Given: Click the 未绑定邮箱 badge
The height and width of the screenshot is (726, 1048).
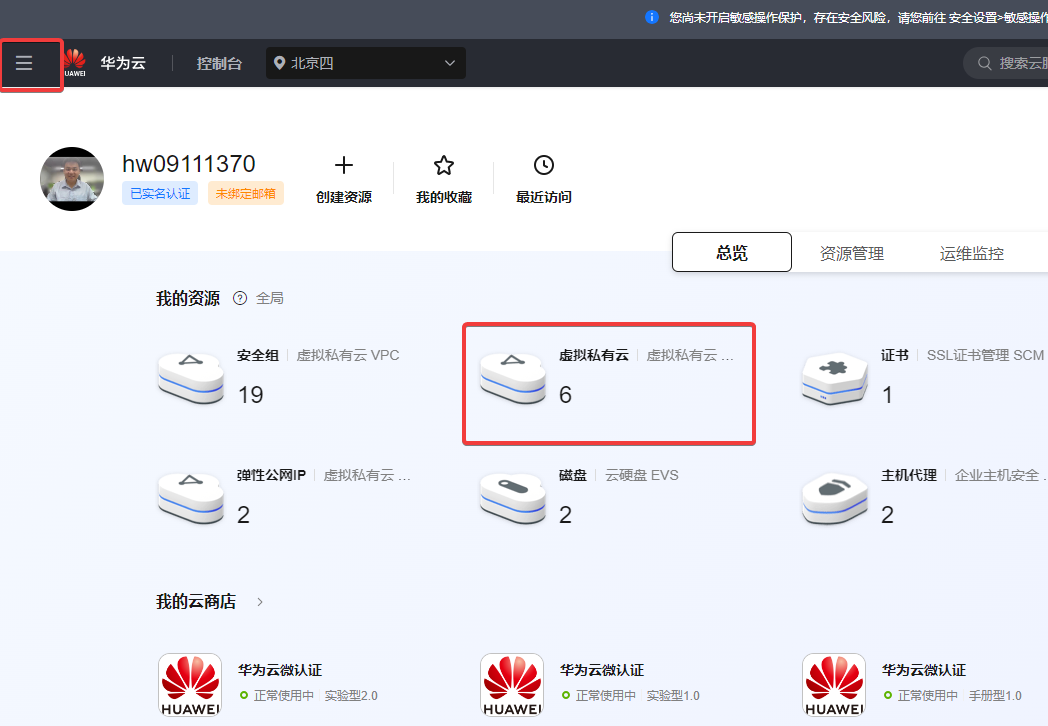Looking at the screenshot, I should [x=245, y=193].
